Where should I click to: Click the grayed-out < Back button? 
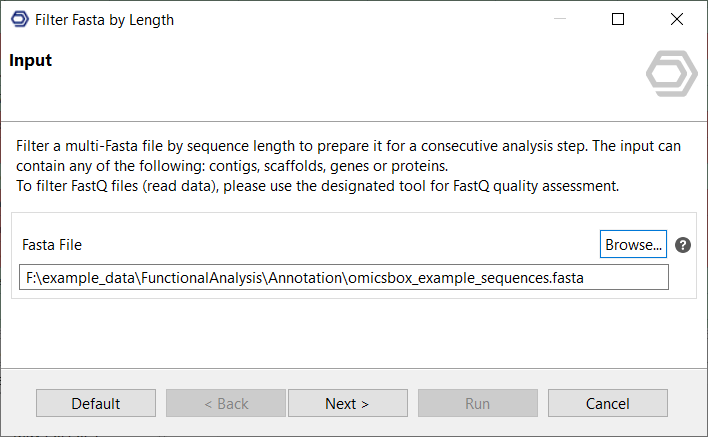pos(226,403)
